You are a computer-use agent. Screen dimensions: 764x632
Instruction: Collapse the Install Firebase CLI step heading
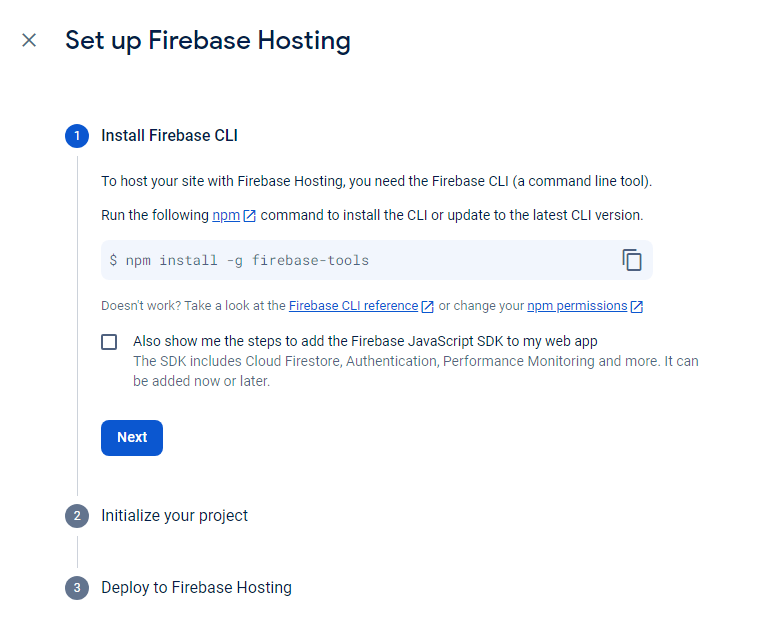(169, 136)
